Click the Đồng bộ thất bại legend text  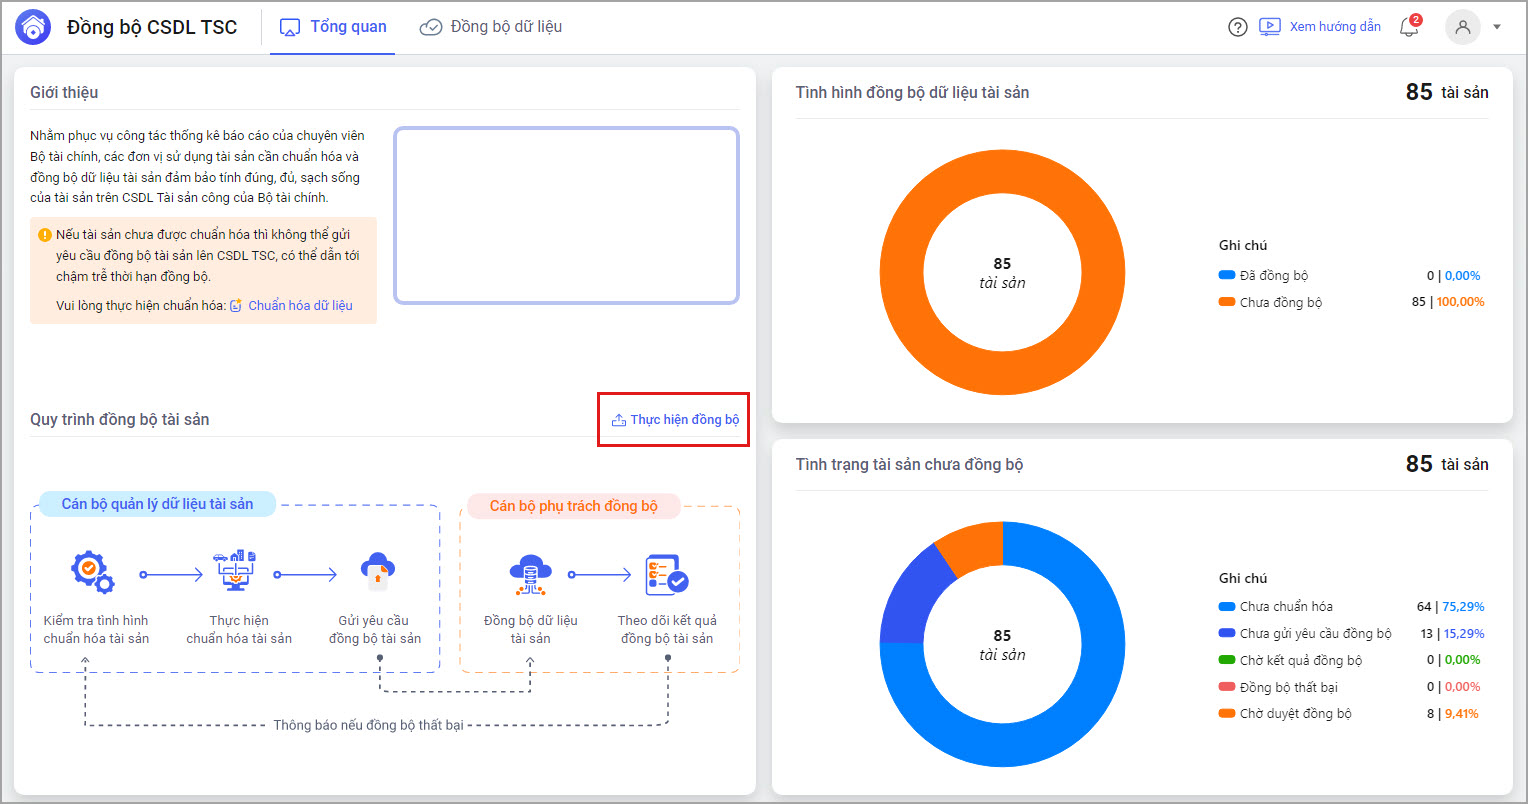tap(1289, 687)
